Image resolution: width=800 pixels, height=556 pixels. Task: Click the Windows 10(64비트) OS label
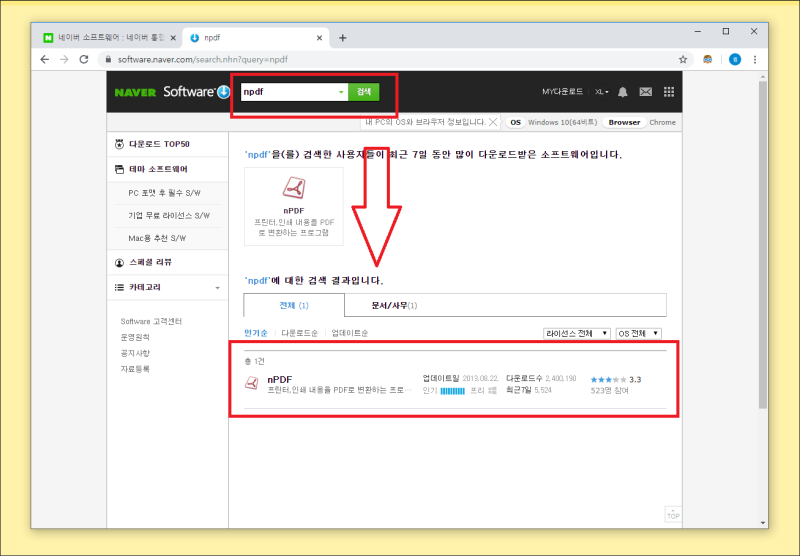coord(562,122)
